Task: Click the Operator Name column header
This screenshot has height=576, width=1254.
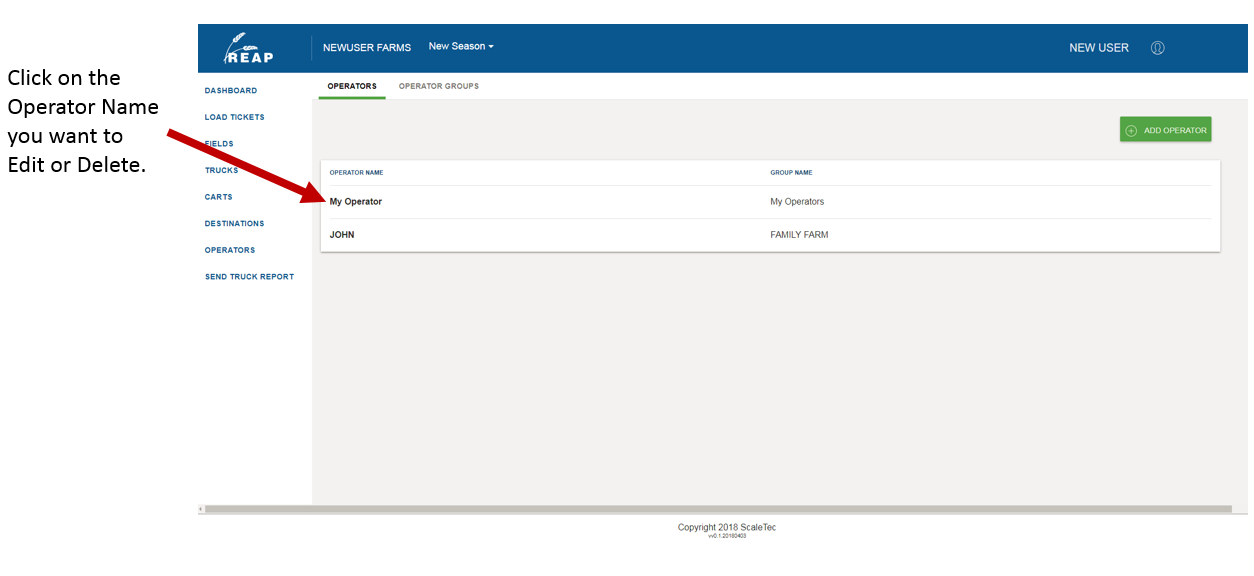Action: [x=357, y=173]
